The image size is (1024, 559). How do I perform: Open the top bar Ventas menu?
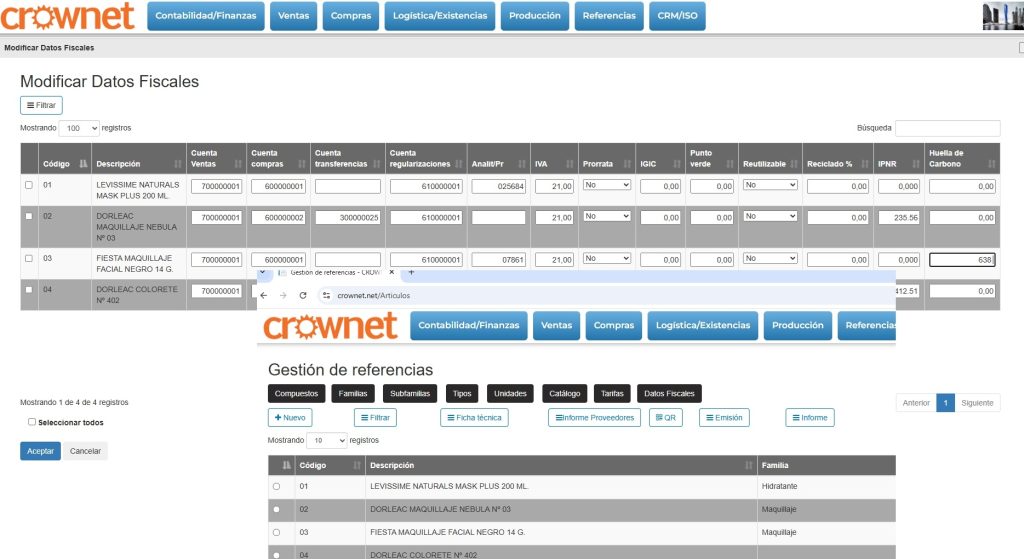pyautogui.click(x=293, y=16)
